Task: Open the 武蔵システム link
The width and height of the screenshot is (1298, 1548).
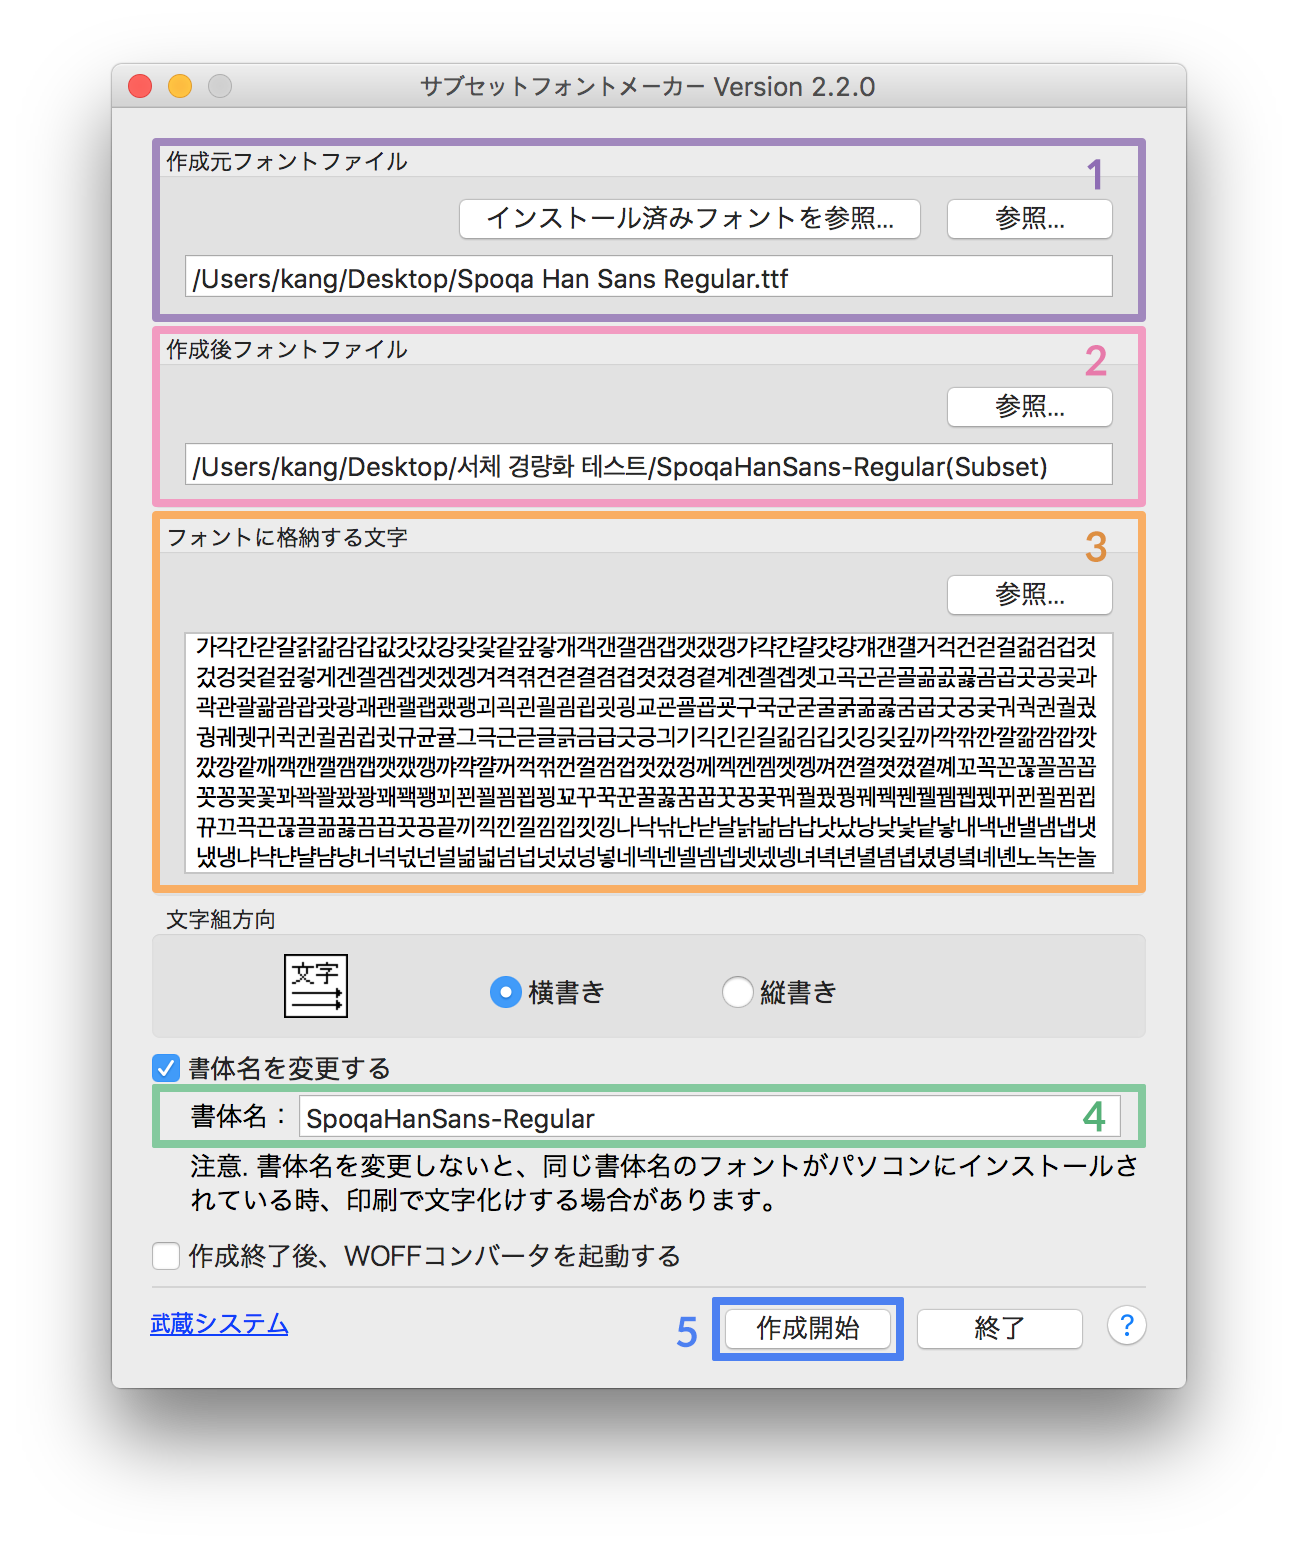Action: (x=219, y=1324)
